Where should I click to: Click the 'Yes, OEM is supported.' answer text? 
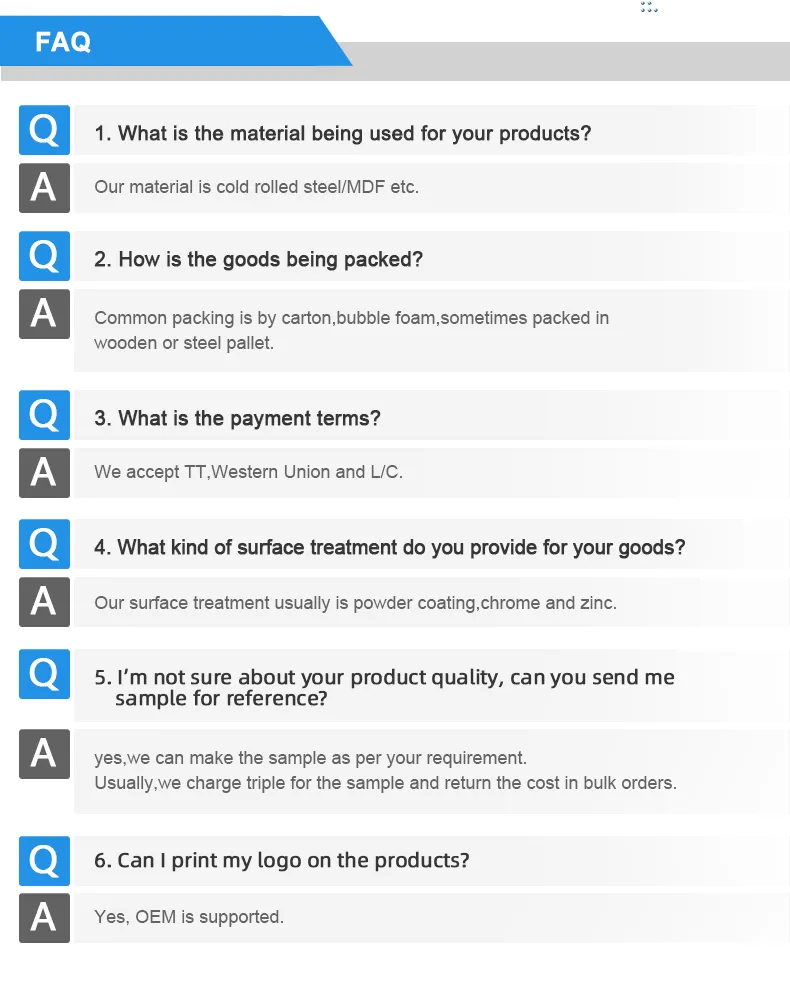(x=189, y=917)
